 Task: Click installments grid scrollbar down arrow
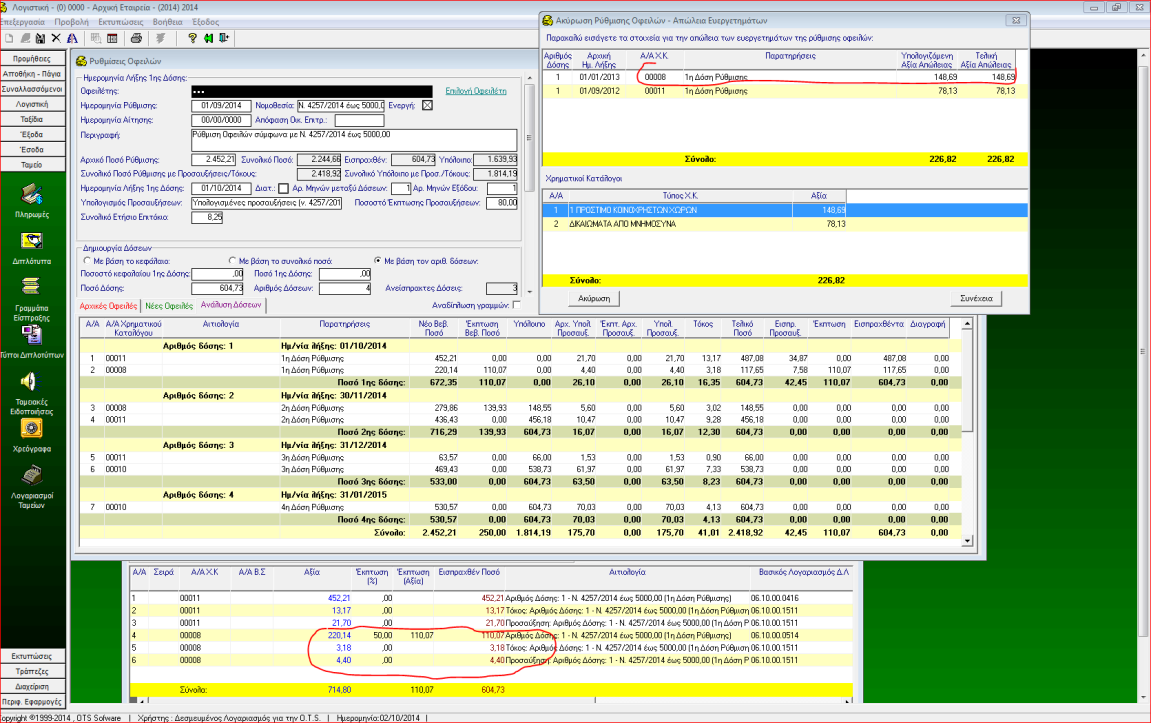(x=967, y=541)
